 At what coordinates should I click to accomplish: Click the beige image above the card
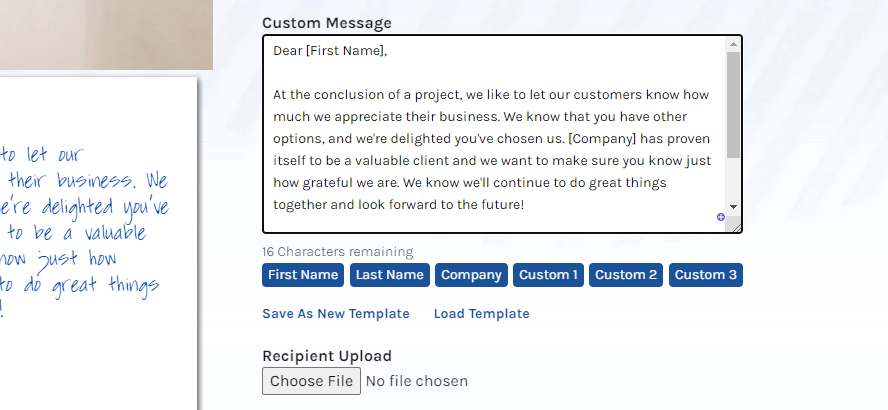106,35
